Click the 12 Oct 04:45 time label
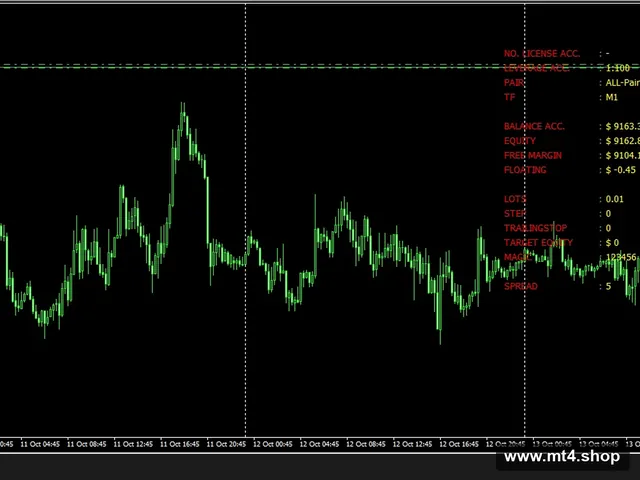 click(x=319, y=444)
